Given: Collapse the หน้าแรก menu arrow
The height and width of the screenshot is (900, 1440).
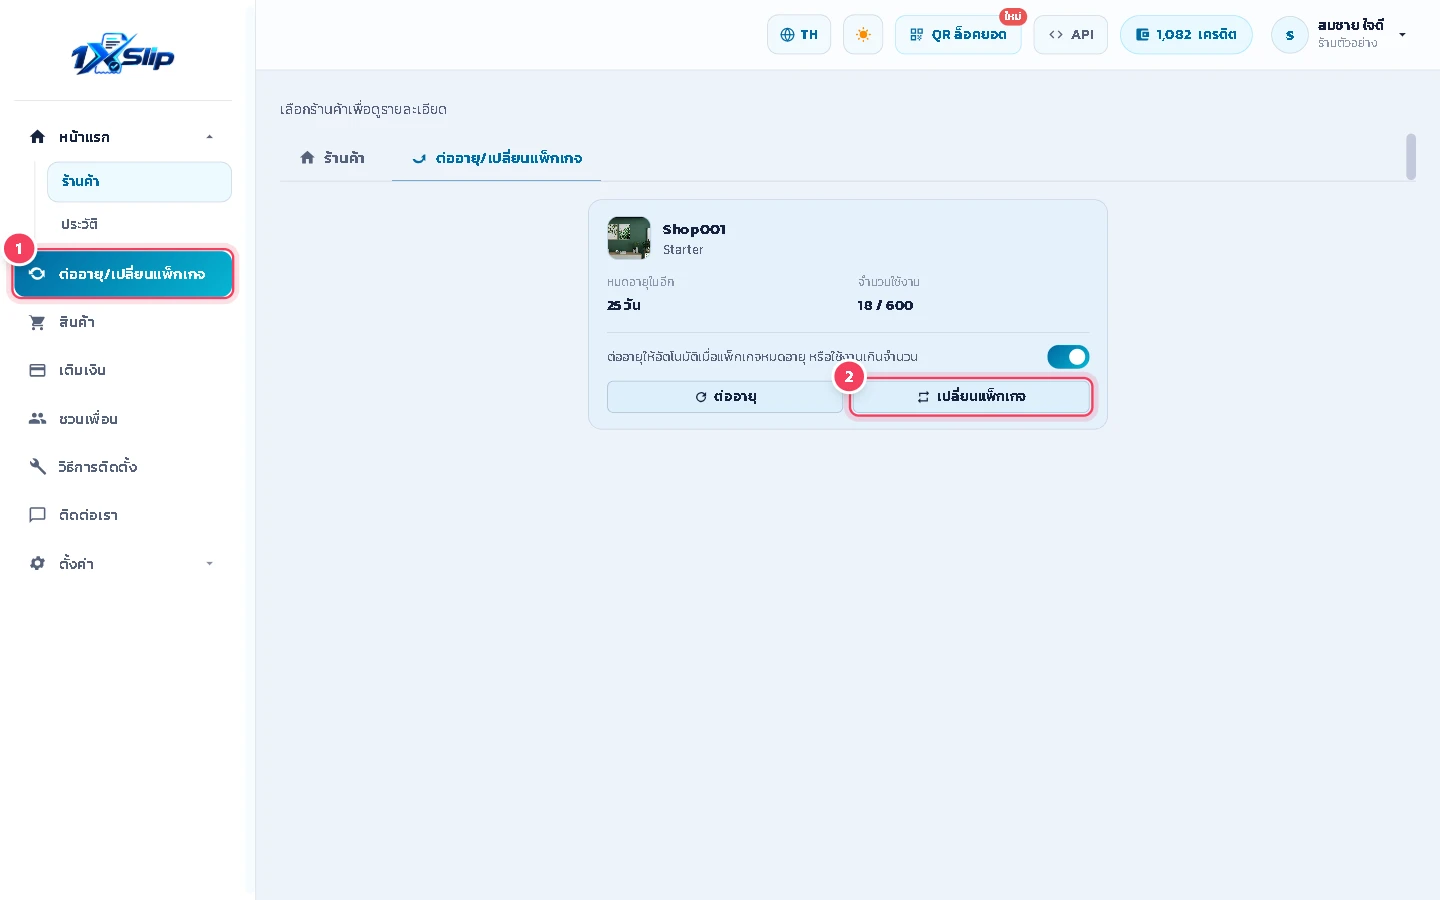Looking at the screenshot, I should click(210, 137).
